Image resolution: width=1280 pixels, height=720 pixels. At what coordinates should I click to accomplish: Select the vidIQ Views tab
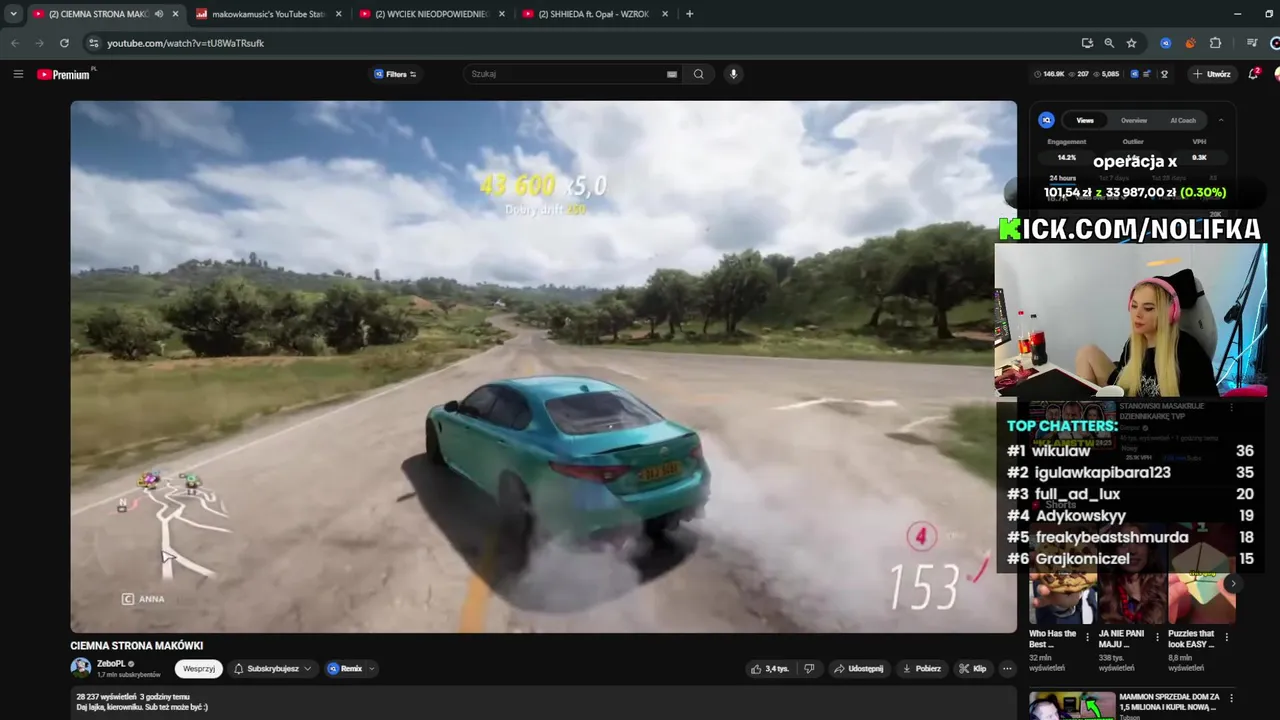coord(1085,120)
